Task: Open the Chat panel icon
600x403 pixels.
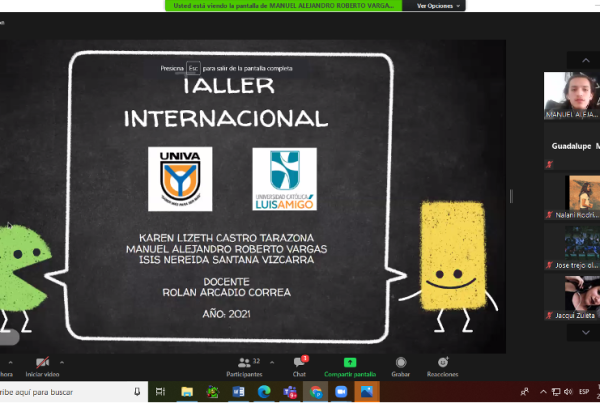Action: click(299, 362)
